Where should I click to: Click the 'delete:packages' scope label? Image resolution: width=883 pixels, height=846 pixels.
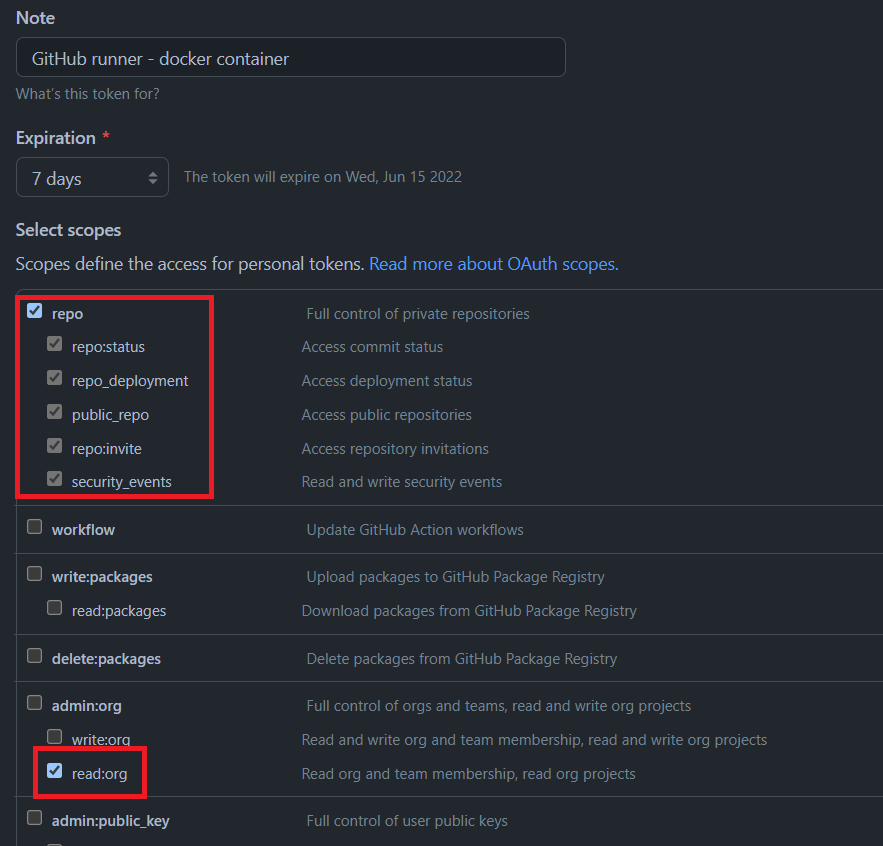point(106,659)
